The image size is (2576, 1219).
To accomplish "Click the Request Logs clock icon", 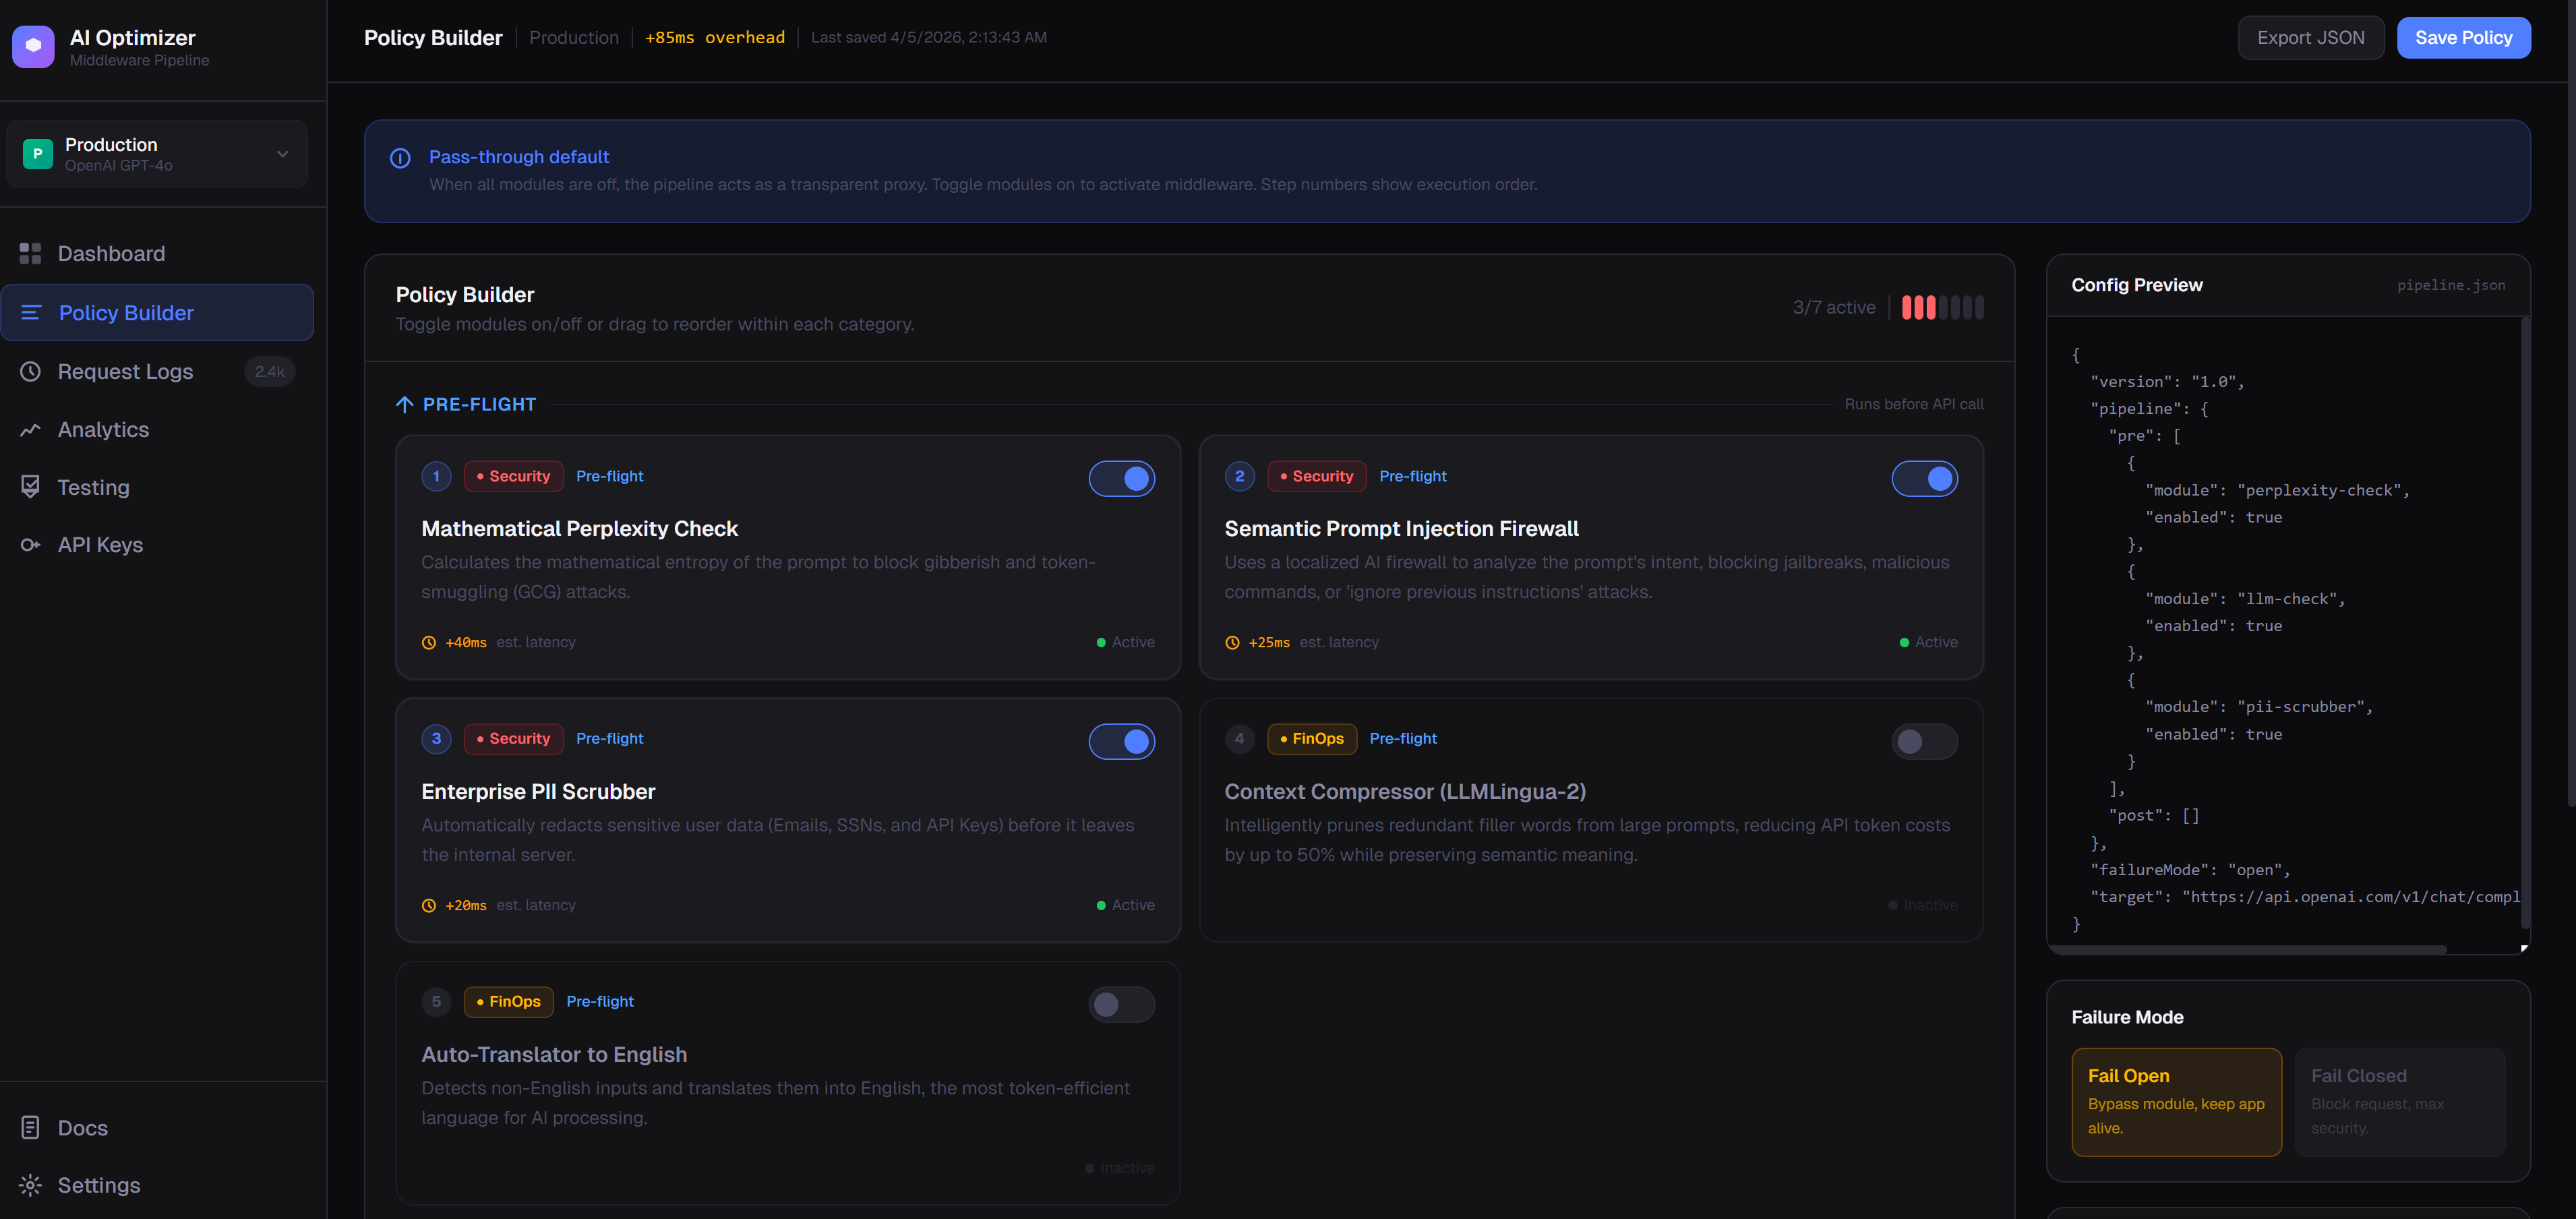I will [30, 371].
